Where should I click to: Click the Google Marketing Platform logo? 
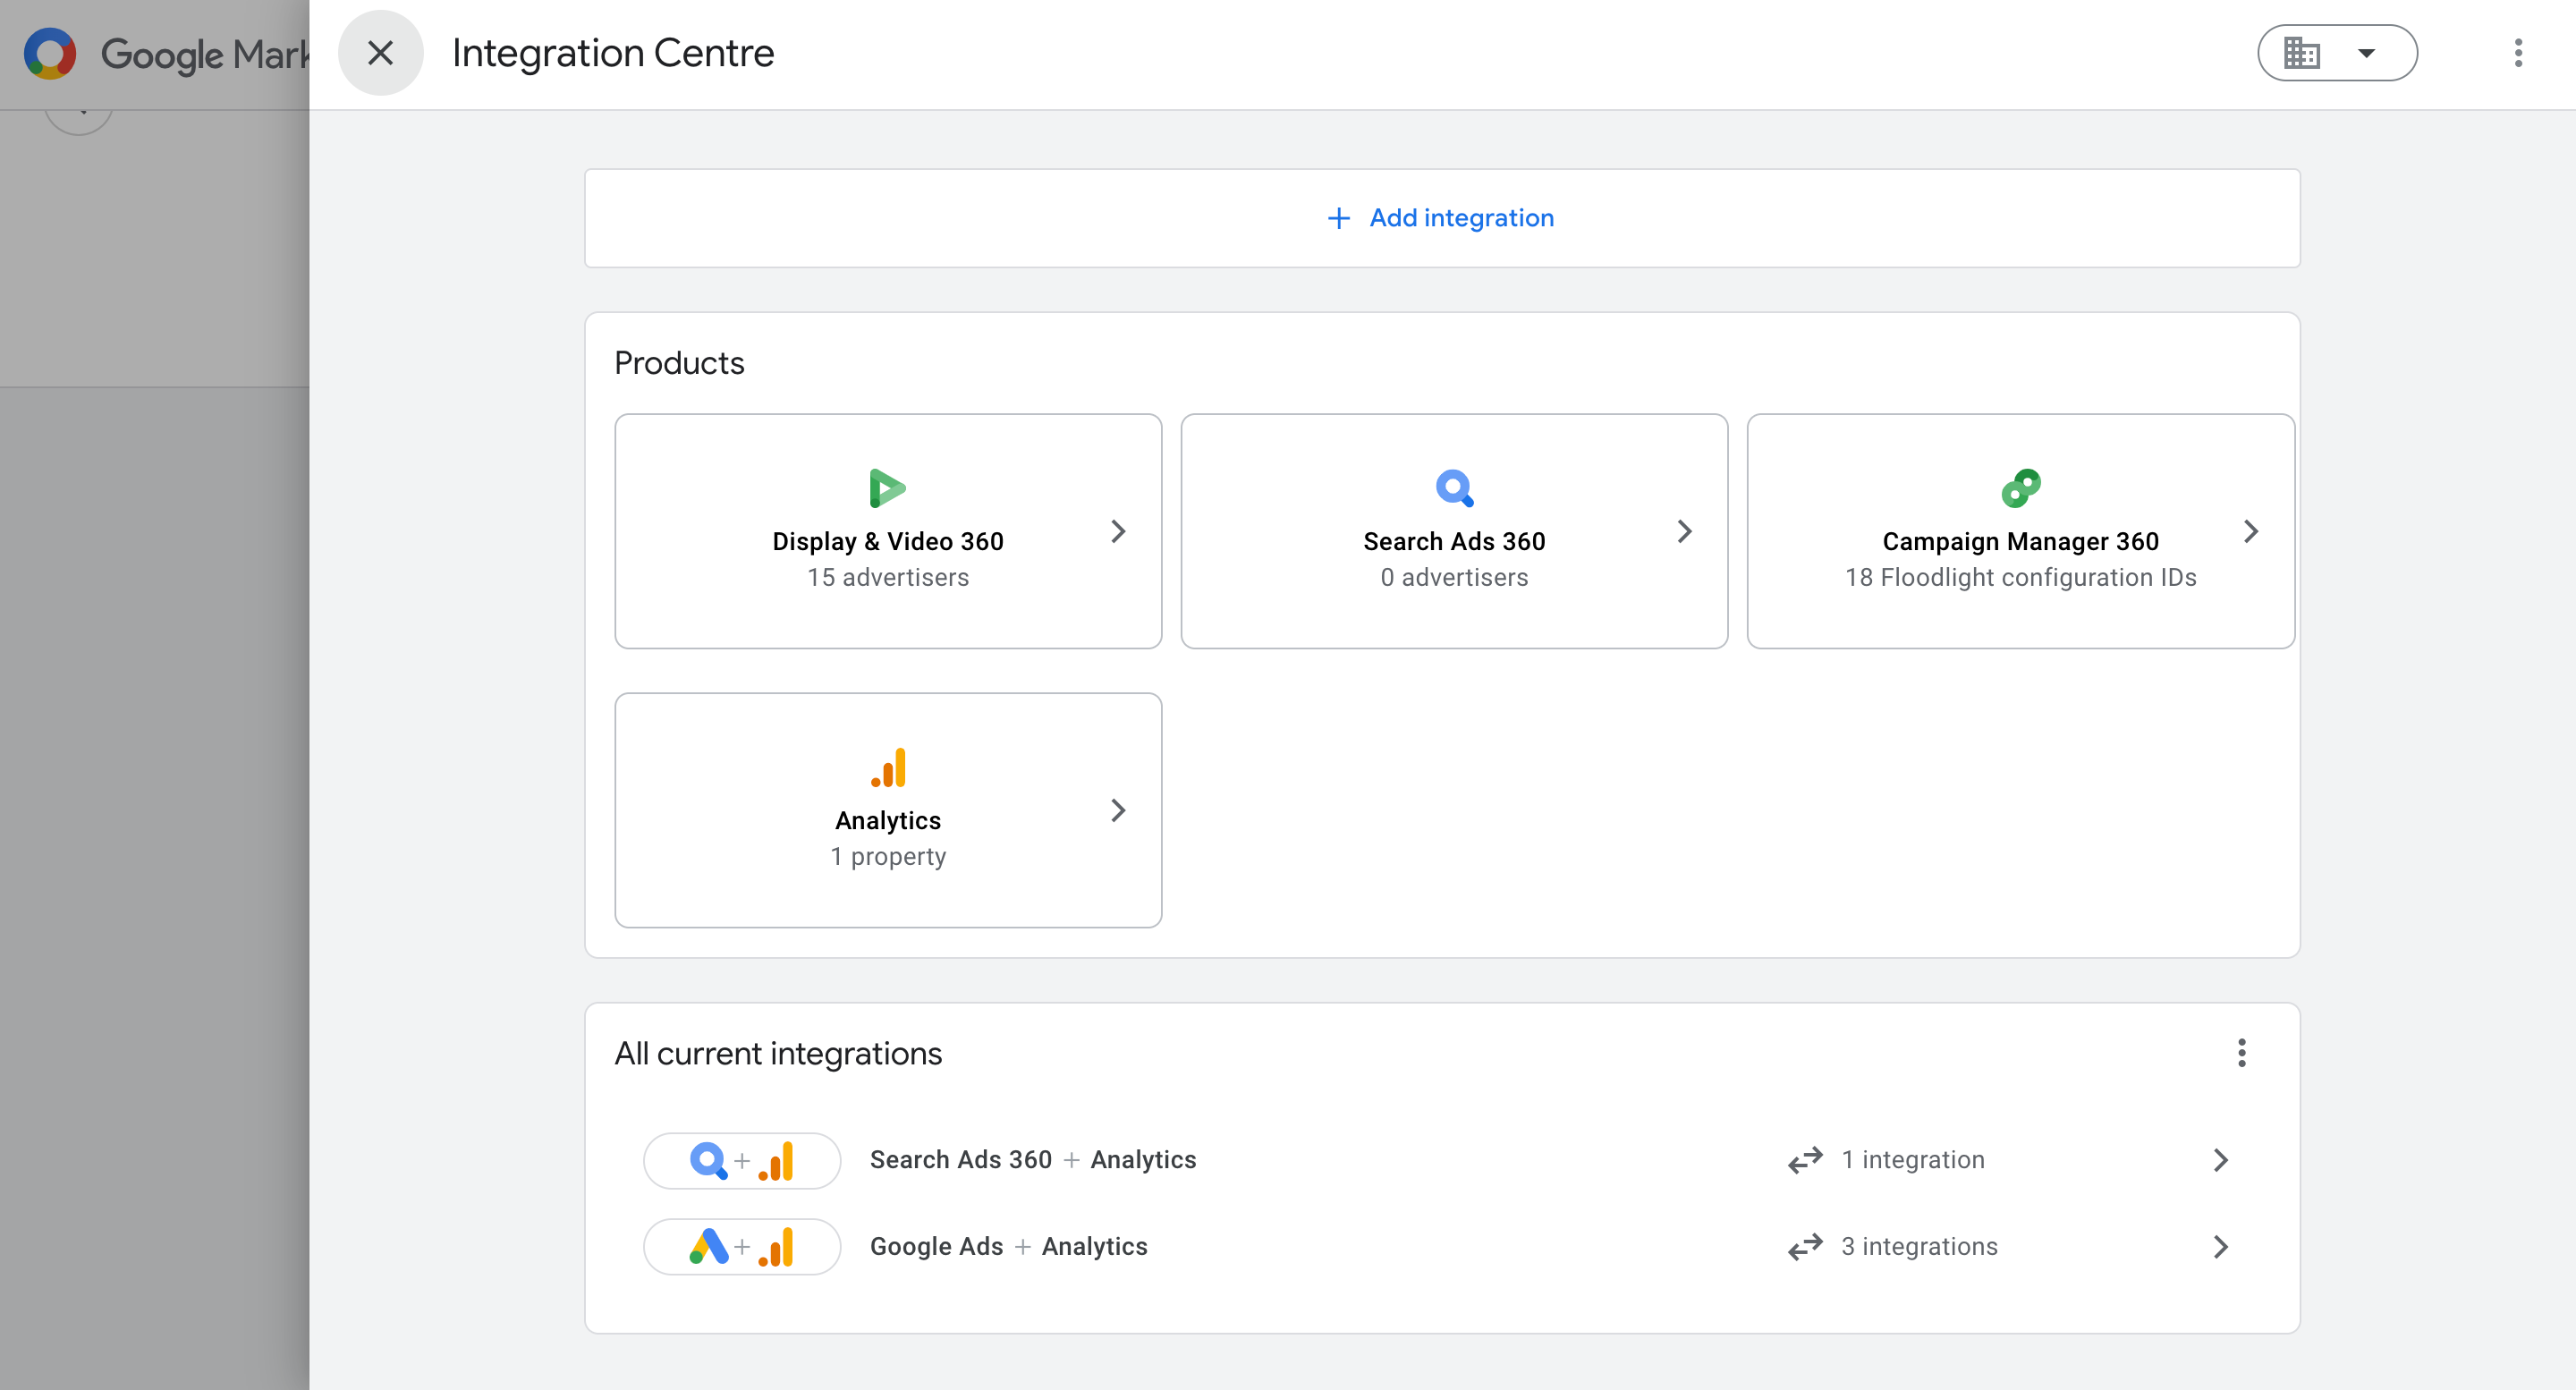click(x=50, y=53)
